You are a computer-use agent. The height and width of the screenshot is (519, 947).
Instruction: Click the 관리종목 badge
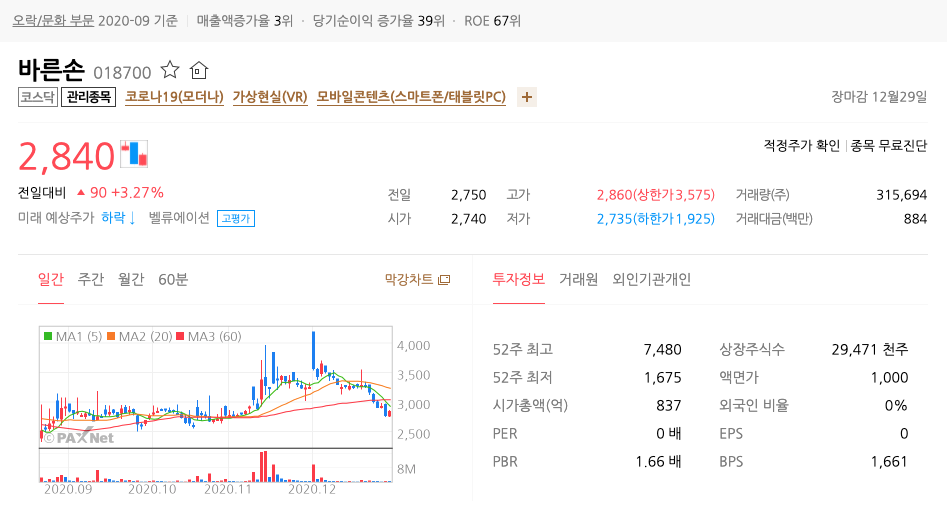coord(88,97)
